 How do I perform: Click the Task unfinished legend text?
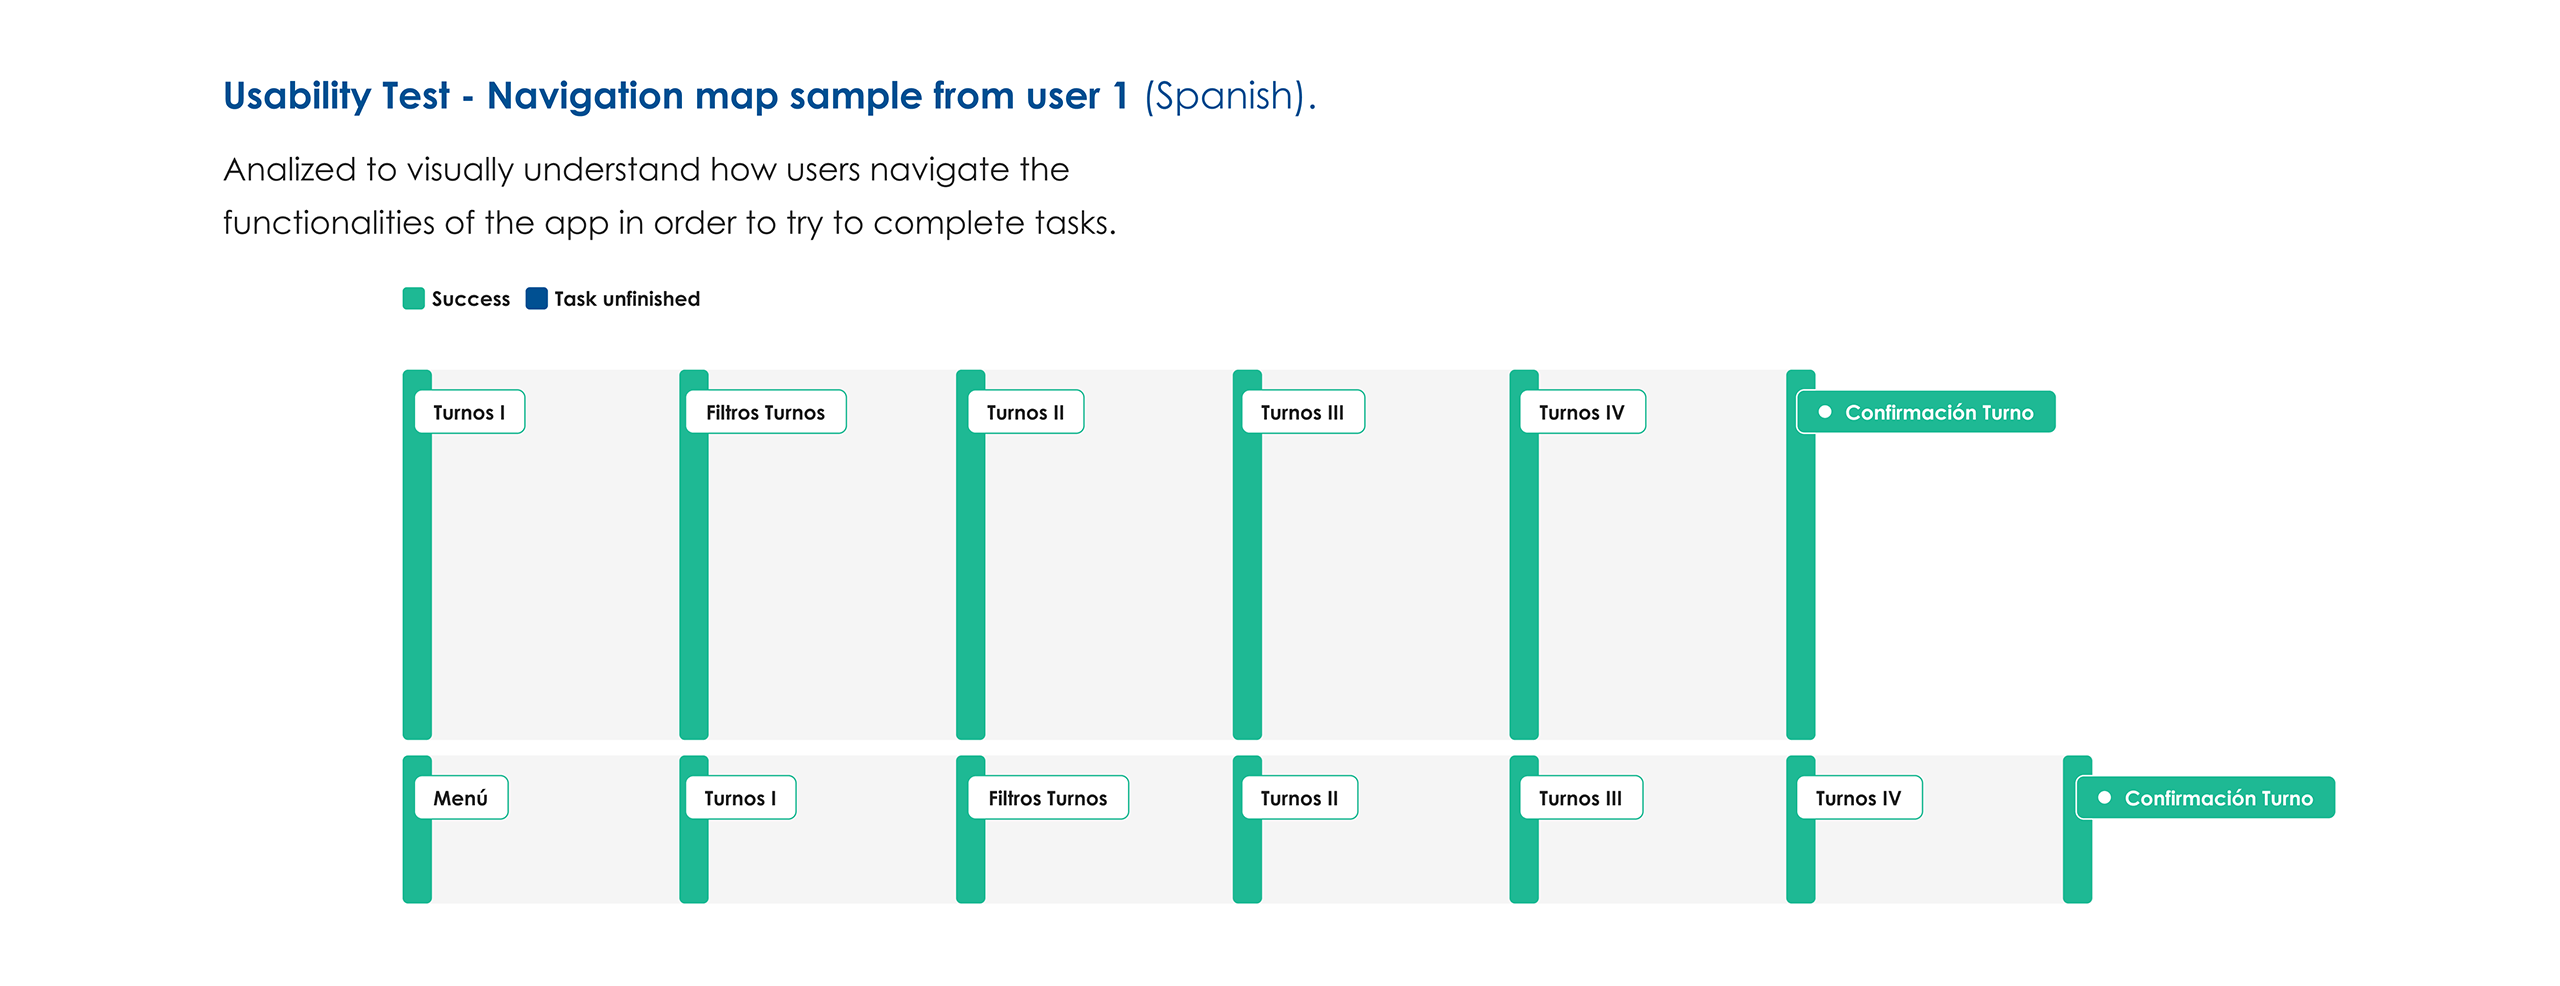coord(627,298)
